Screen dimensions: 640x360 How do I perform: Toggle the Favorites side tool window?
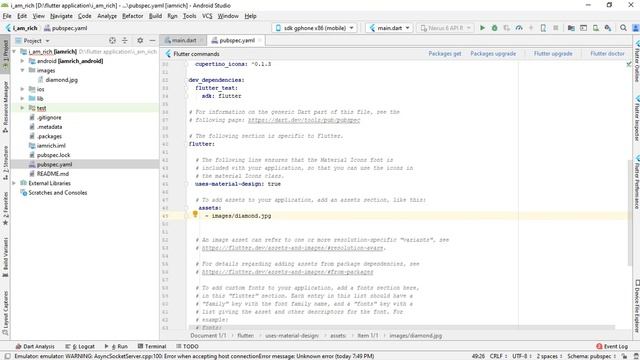[5, 208]
